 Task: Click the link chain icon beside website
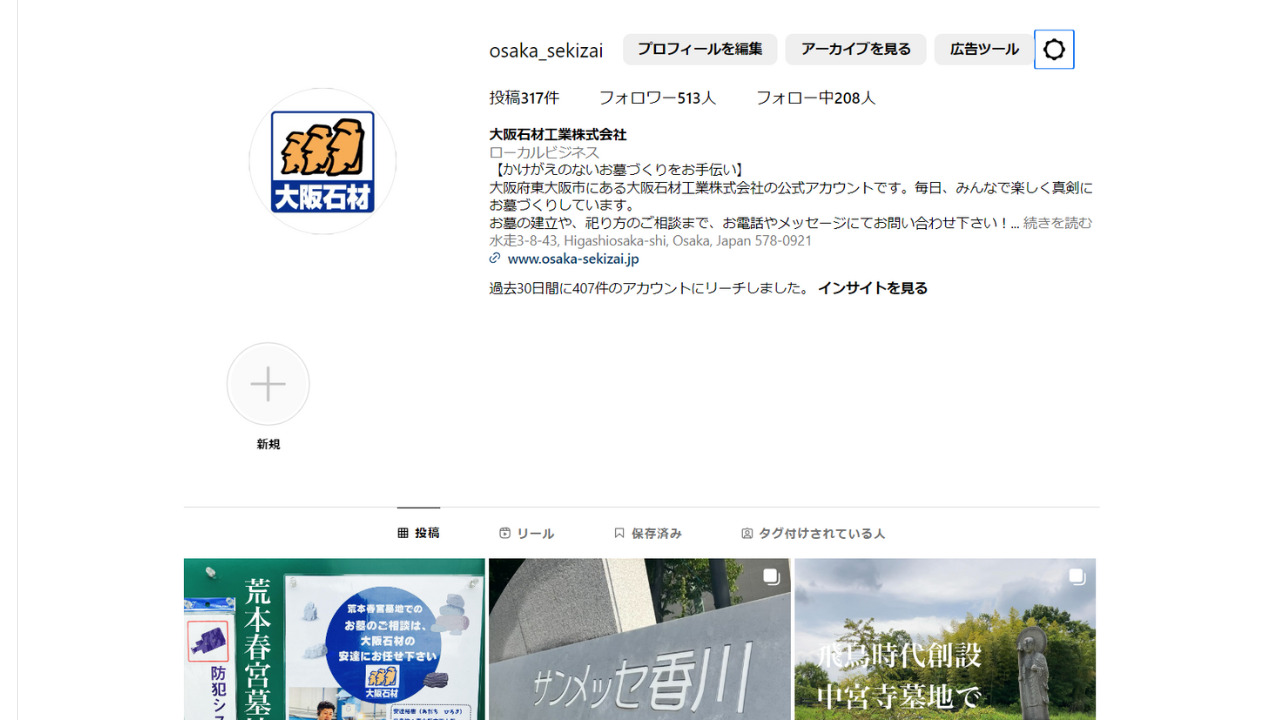pyautogui.click(x=495, y=258)
